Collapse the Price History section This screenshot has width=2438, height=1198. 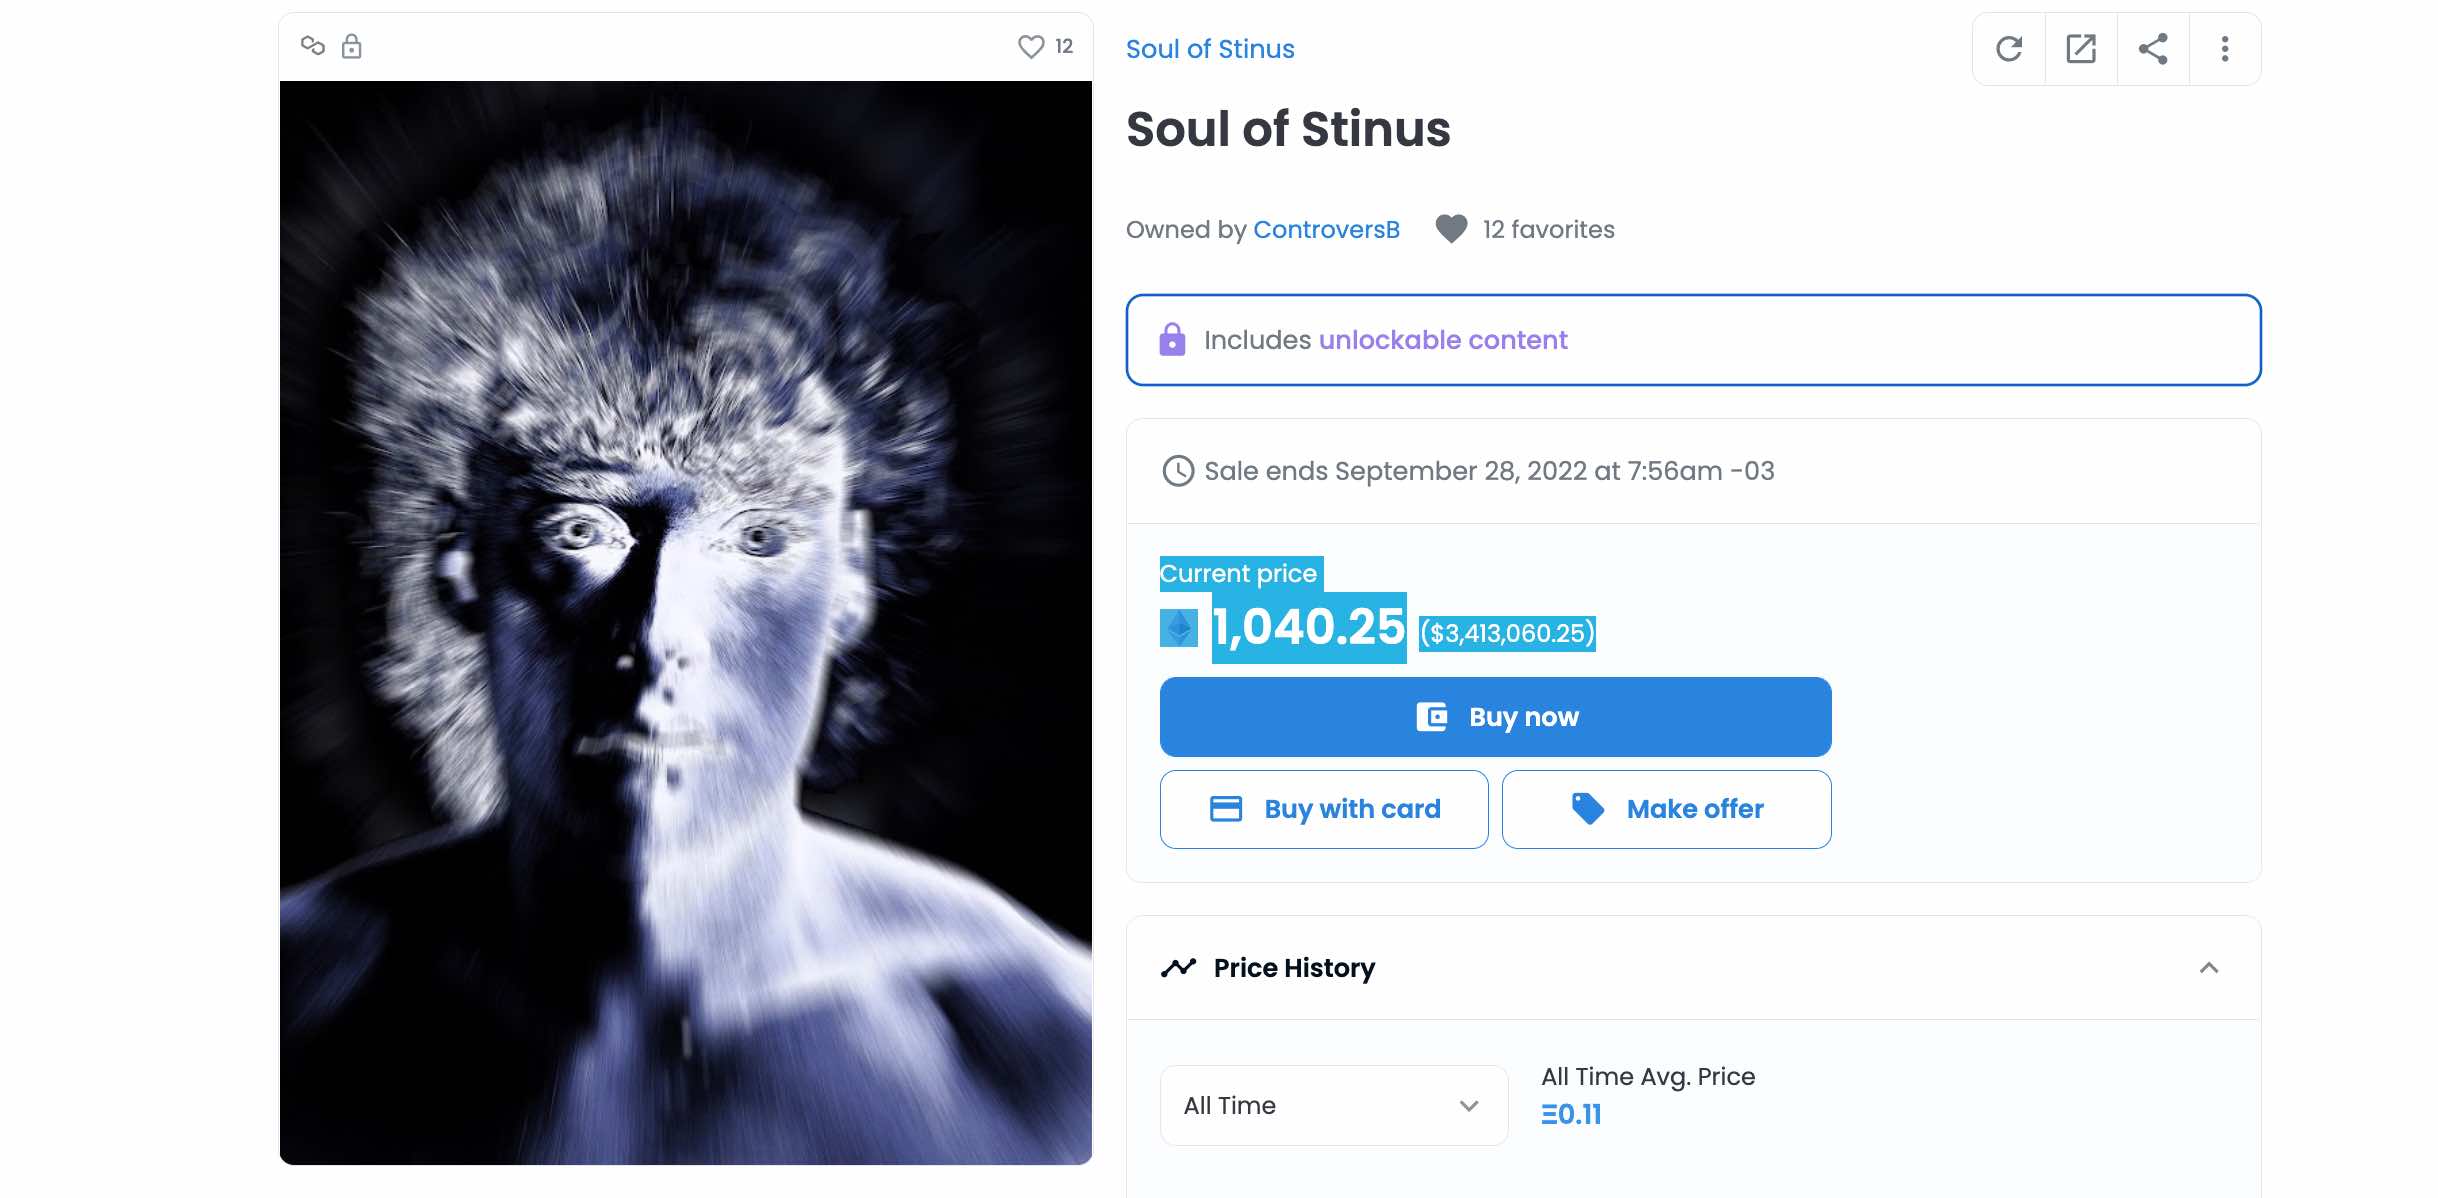coord(2209,968)
